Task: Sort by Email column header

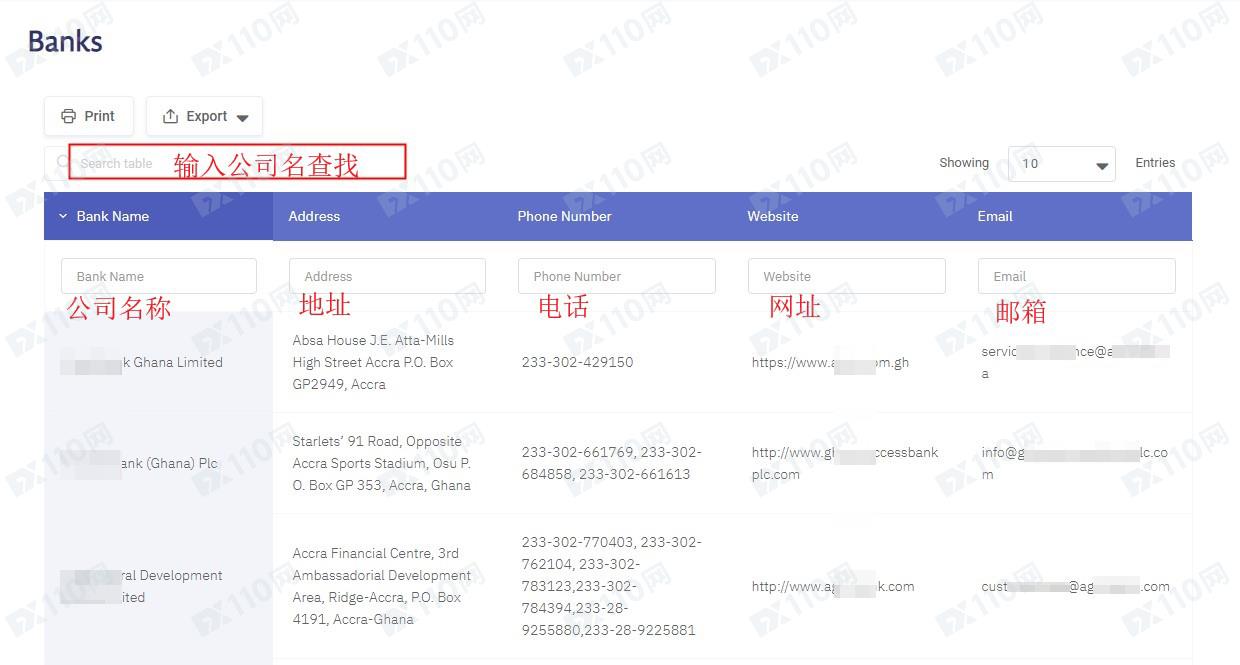Action: coord(994,216)
